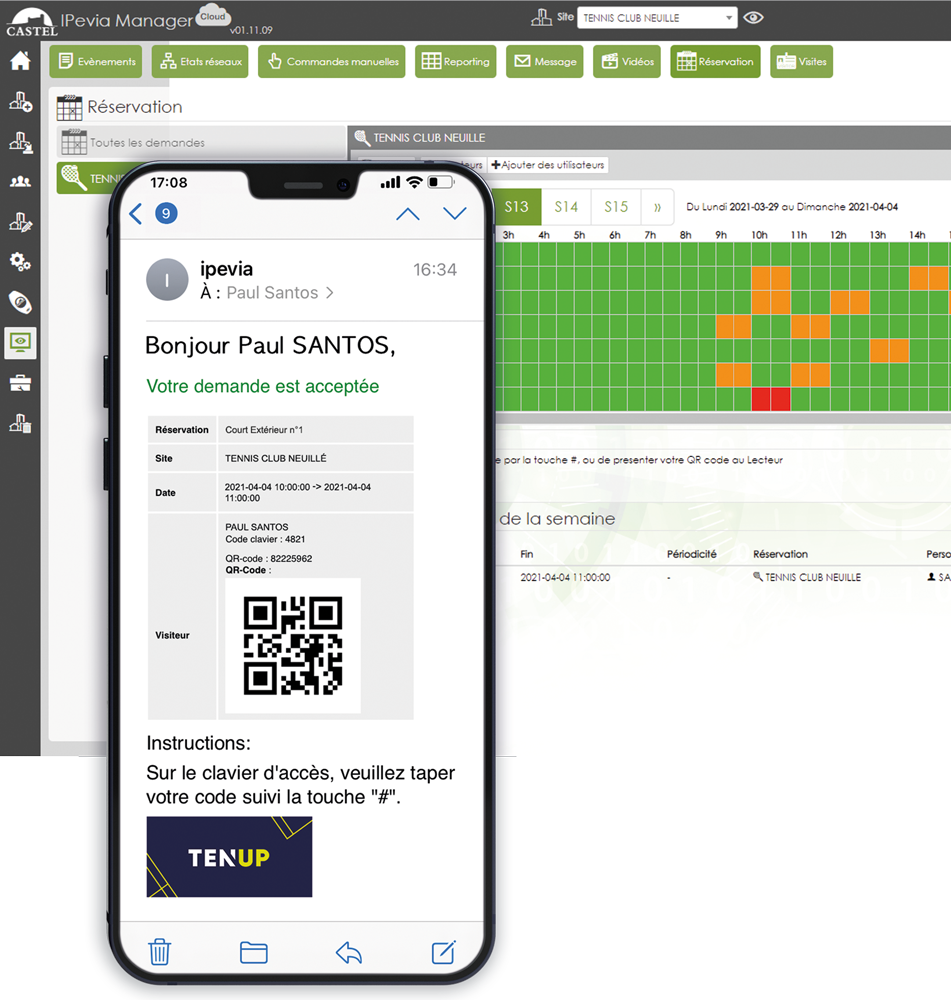Tap the cellular signal bars on phone

(x=390, y=182)
